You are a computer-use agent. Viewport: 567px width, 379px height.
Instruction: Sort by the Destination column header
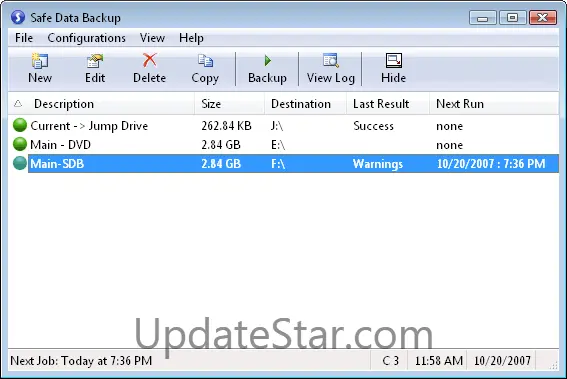tap(305, 104)
